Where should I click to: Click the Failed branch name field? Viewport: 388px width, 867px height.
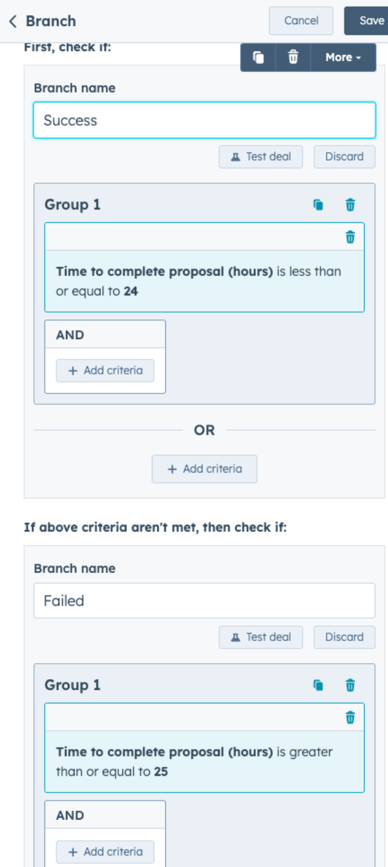tap(205, 600)
